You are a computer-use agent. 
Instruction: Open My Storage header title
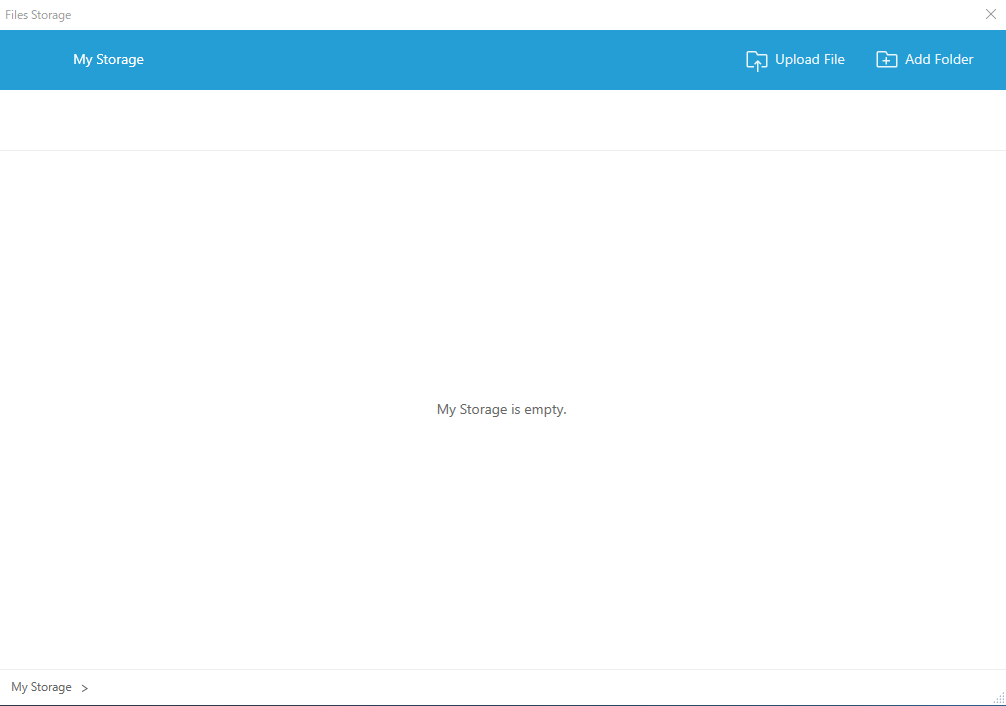coord(108,60)
